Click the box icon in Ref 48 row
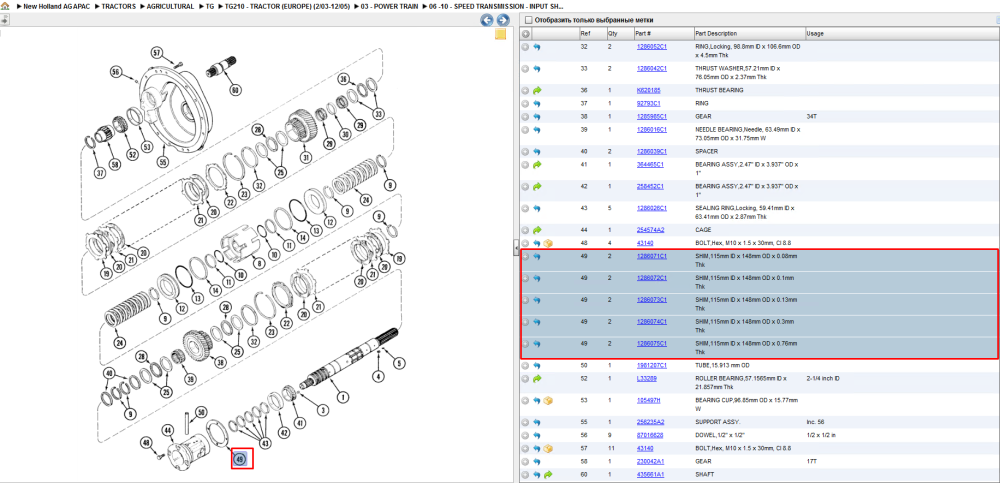This screenshot has height=483, width=1000. pyautogui.click(x=548, y=243)
